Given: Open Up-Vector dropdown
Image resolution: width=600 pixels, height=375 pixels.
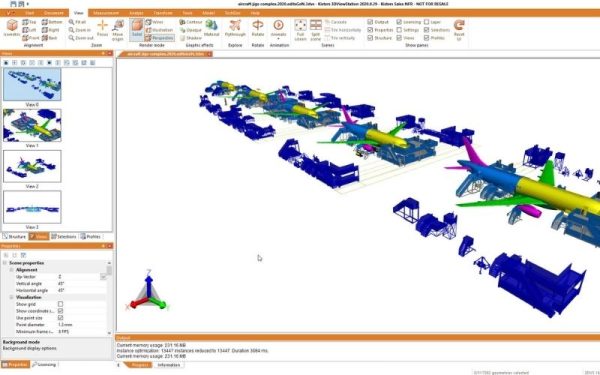Looking at the screenshot, I should [x=103, y=277].
